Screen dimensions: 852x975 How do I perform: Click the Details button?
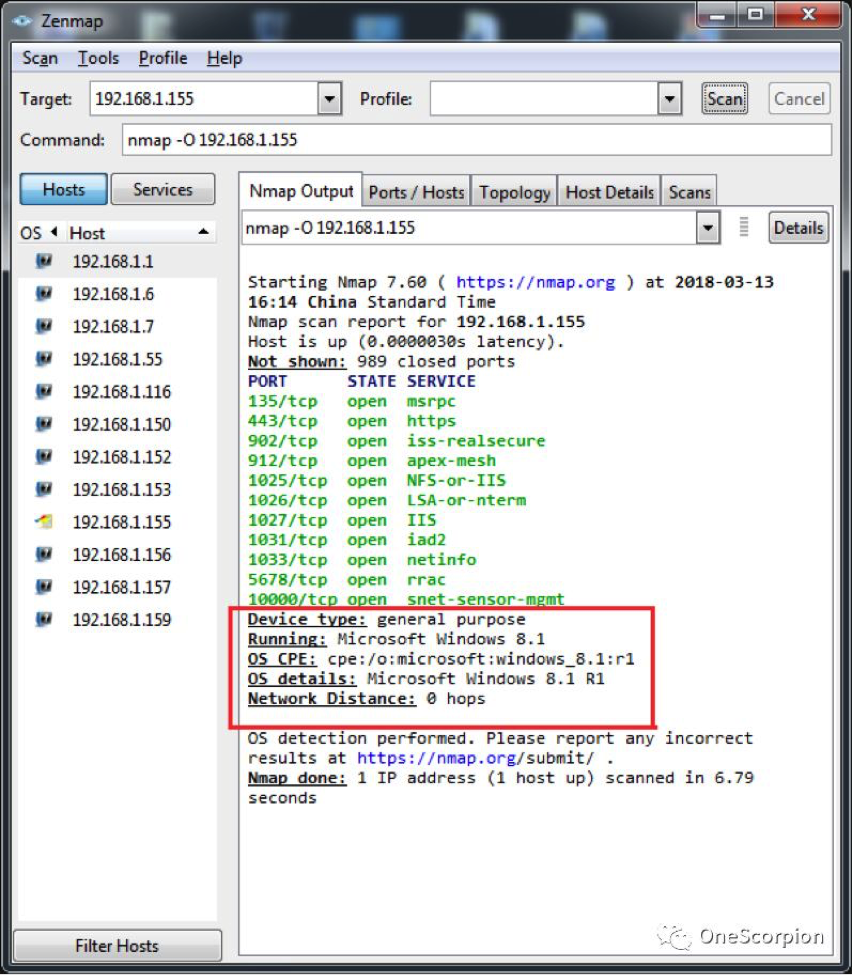(x=799, y=228)
